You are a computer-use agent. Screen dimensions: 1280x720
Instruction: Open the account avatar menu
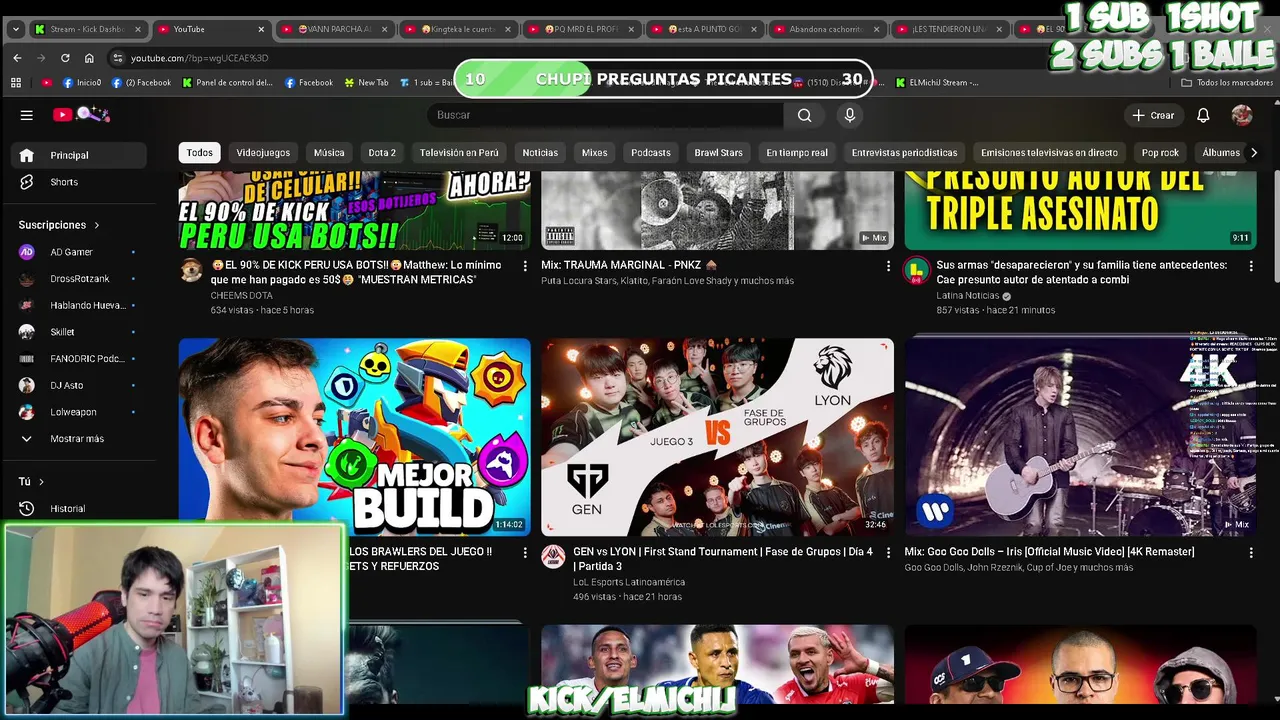(1242, 115)
